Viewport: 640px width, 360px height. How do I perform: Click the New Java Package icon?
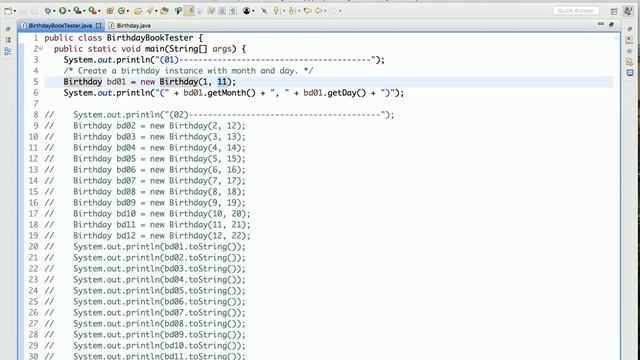point(110,11)
